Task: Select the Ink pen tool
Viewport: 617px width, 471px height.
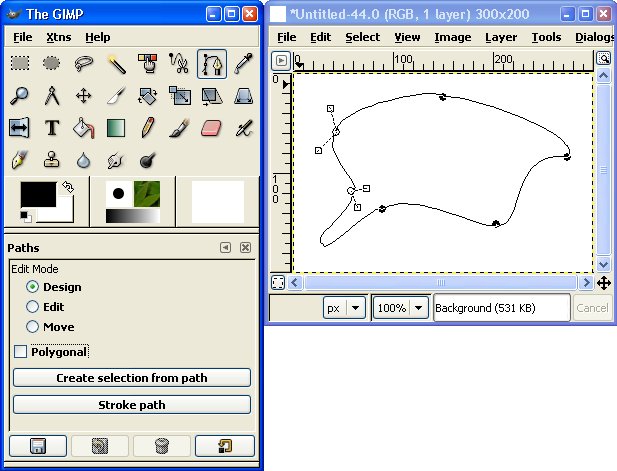Action: (x=20, y=160)
